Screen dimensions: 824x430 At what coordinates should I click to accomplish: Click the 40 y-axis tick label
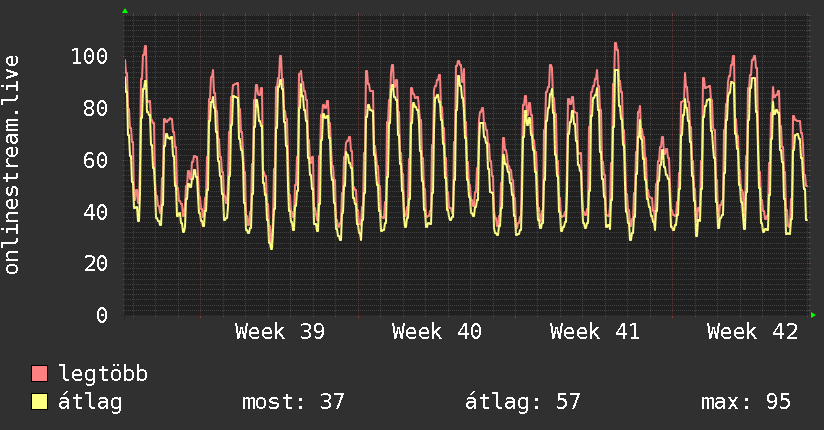pyautogui.click(x=96, y=212)
